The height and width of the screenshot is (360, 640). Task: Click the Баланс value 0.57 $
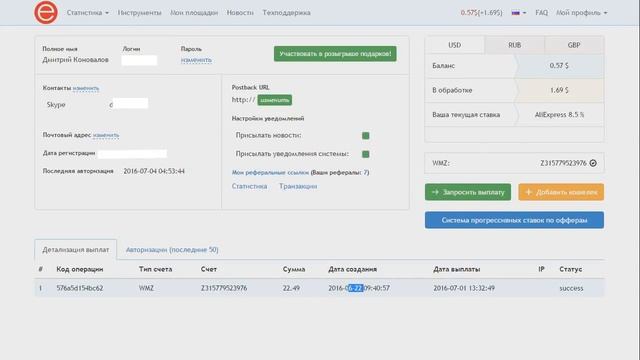[x=559, y=66]
